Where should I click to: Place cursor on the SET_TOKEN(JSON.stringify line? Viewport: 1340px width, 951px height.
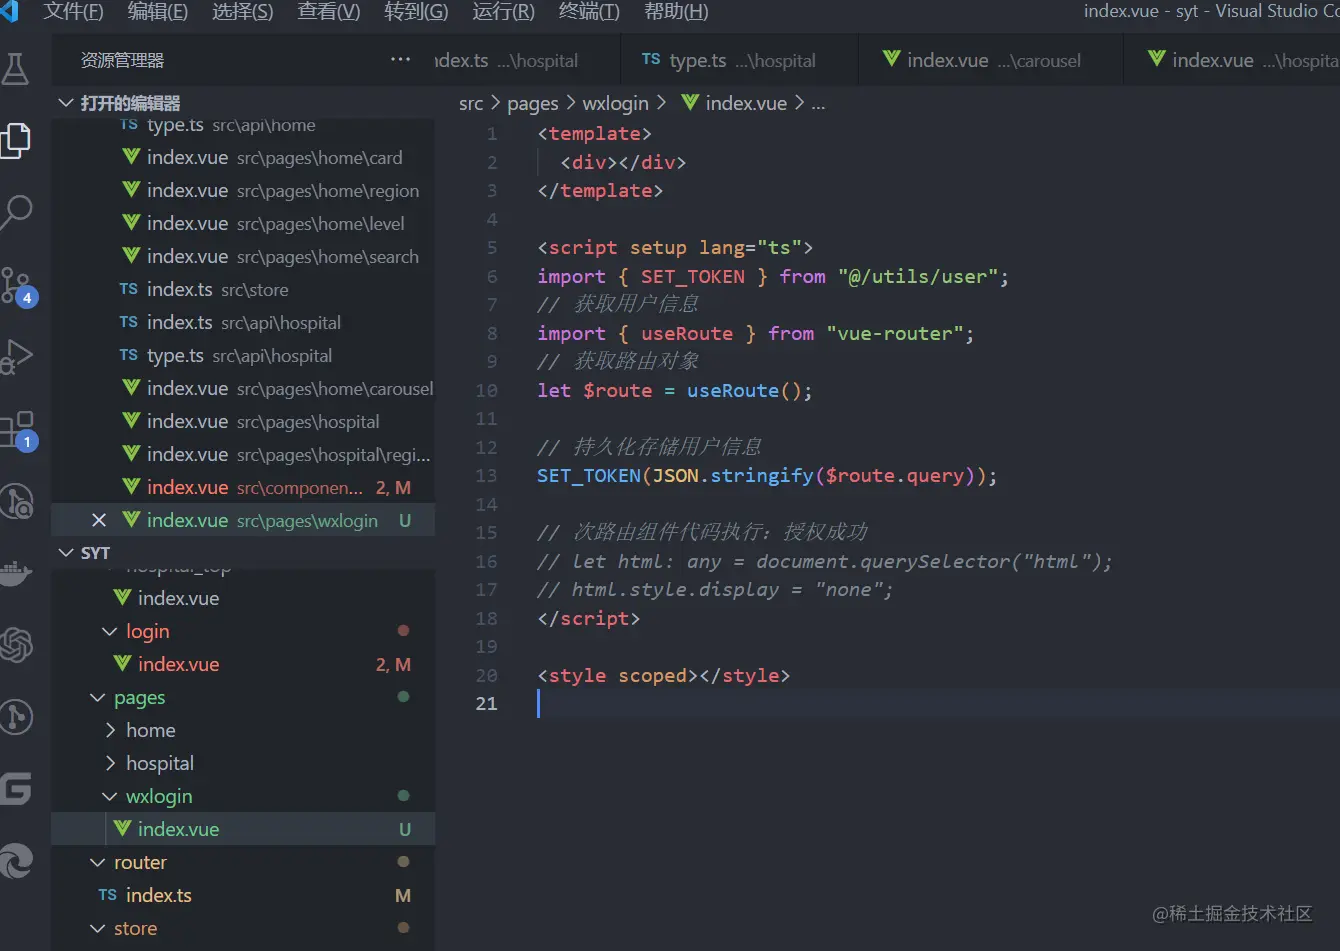coord(767,476)
